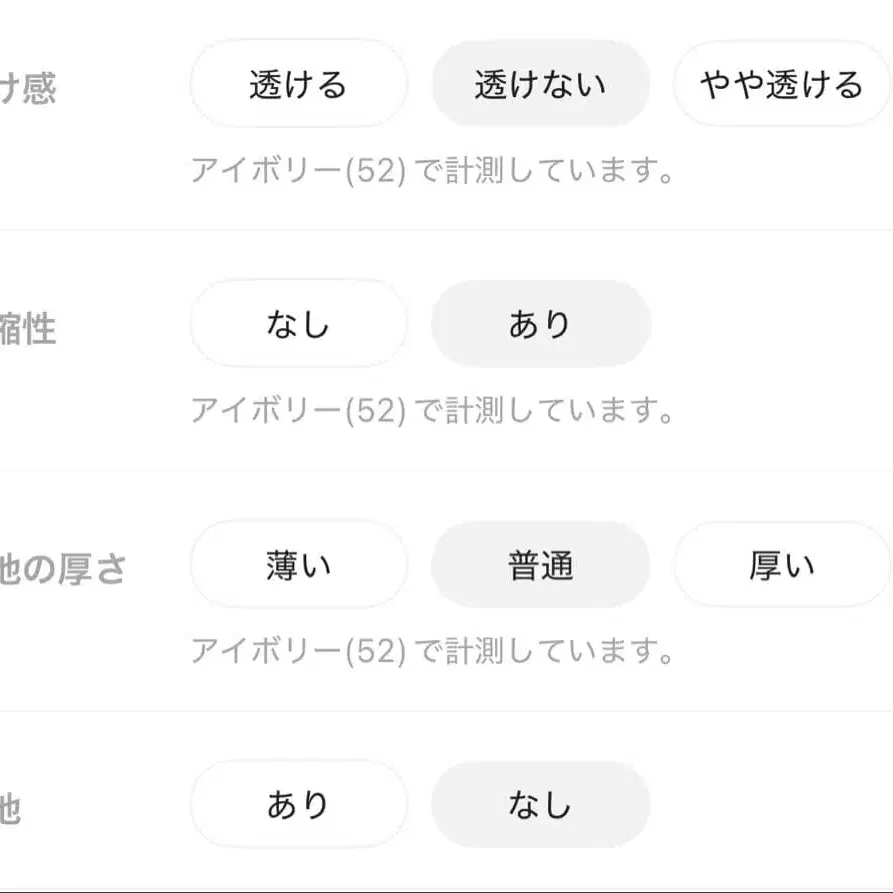Select the 透ける sheerness option

[x=298, y=84]
